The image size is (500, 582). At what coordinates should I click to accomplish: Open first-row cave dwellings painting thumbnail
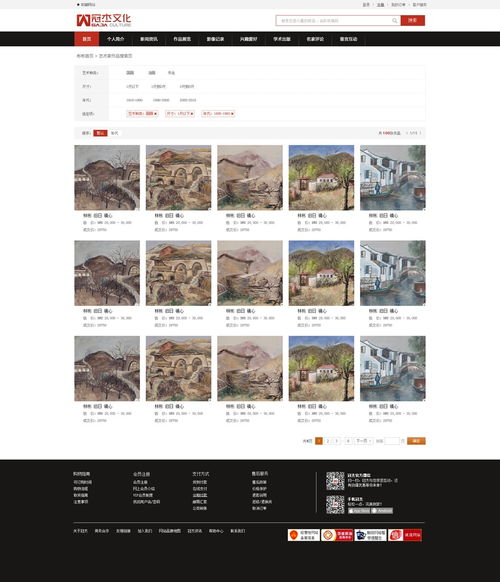tap(179, 177)
